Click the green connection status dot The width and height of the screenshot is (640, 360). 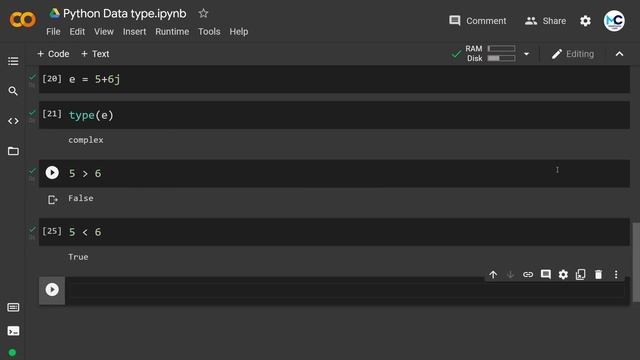[x=12, y=352]
